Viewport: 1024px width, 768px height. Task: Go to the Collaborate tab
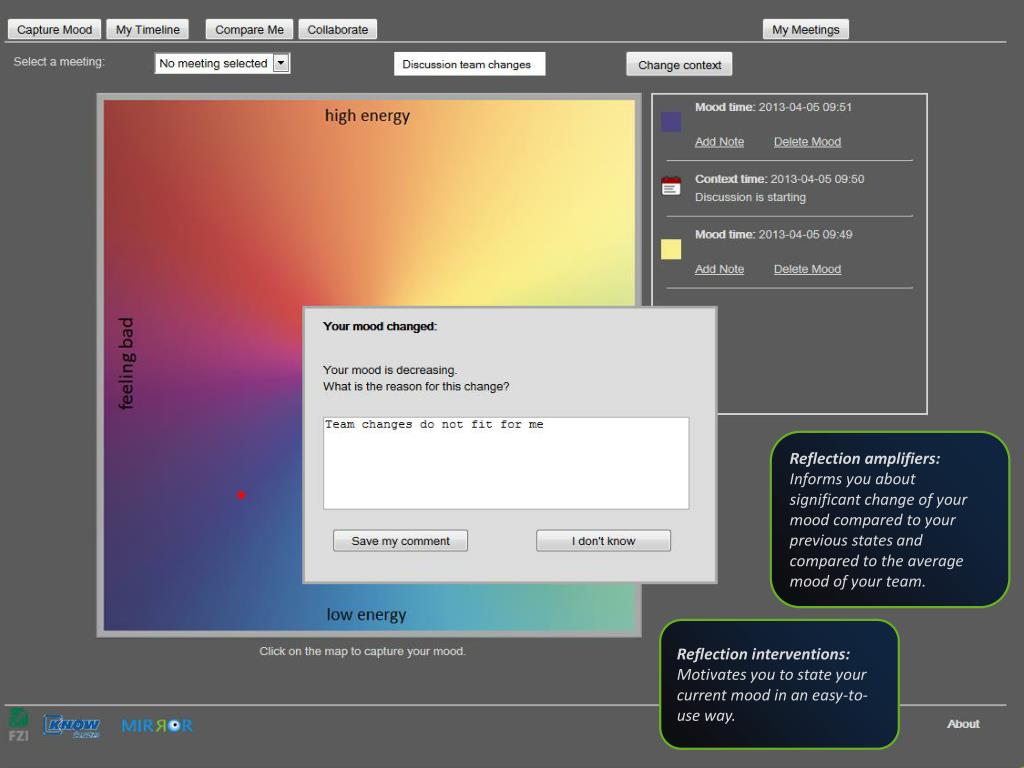pos(337,30)
